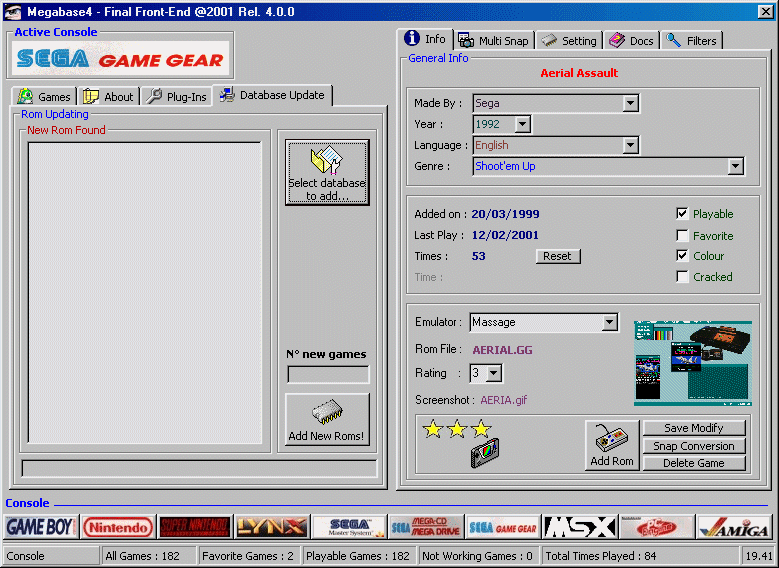Viewport: 779px width, 568px height.
Task: Enable the Favorite checkbox
Action: 683,235
